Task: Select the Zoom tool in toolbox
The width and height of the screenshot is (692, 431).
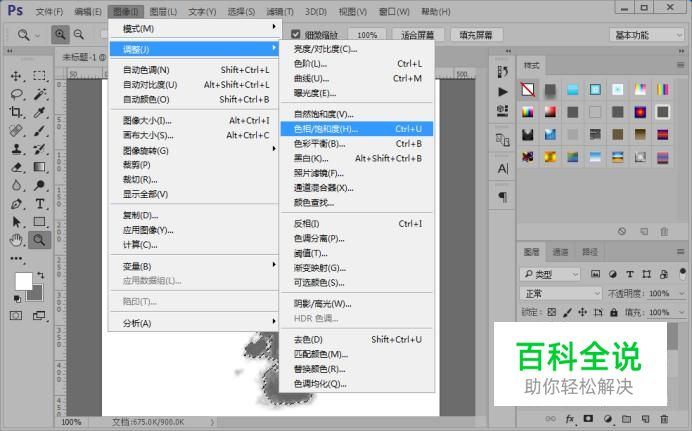Action: click(x=39, y=240)
